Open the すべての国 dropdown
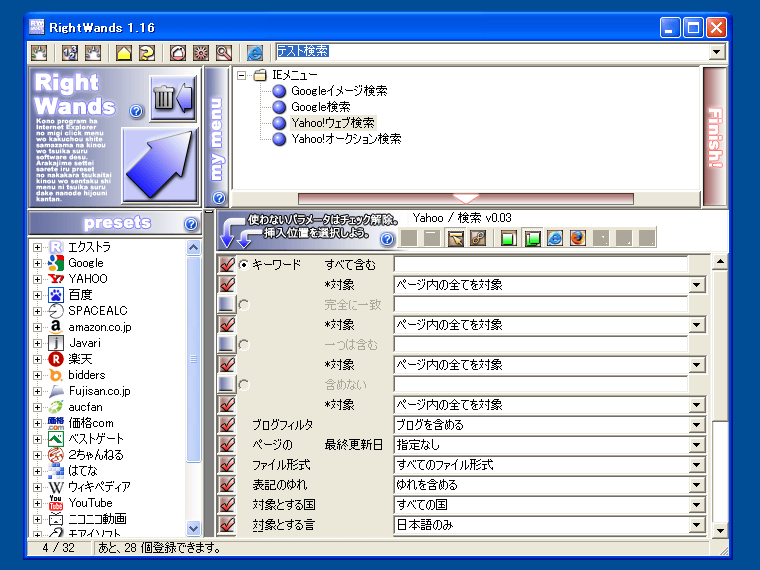The image size is (760, 570). coord(697,505)
